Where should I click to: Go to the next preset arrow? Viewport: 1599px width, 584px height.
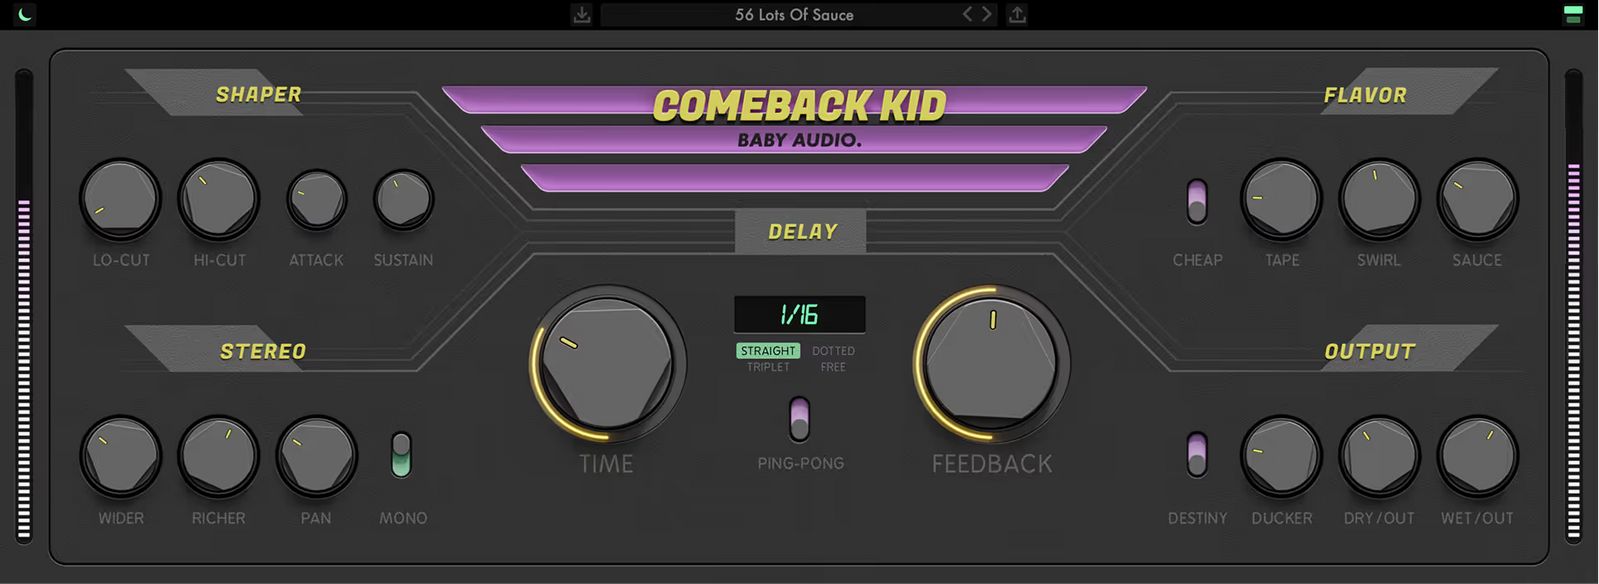click(x=987, y=14)
